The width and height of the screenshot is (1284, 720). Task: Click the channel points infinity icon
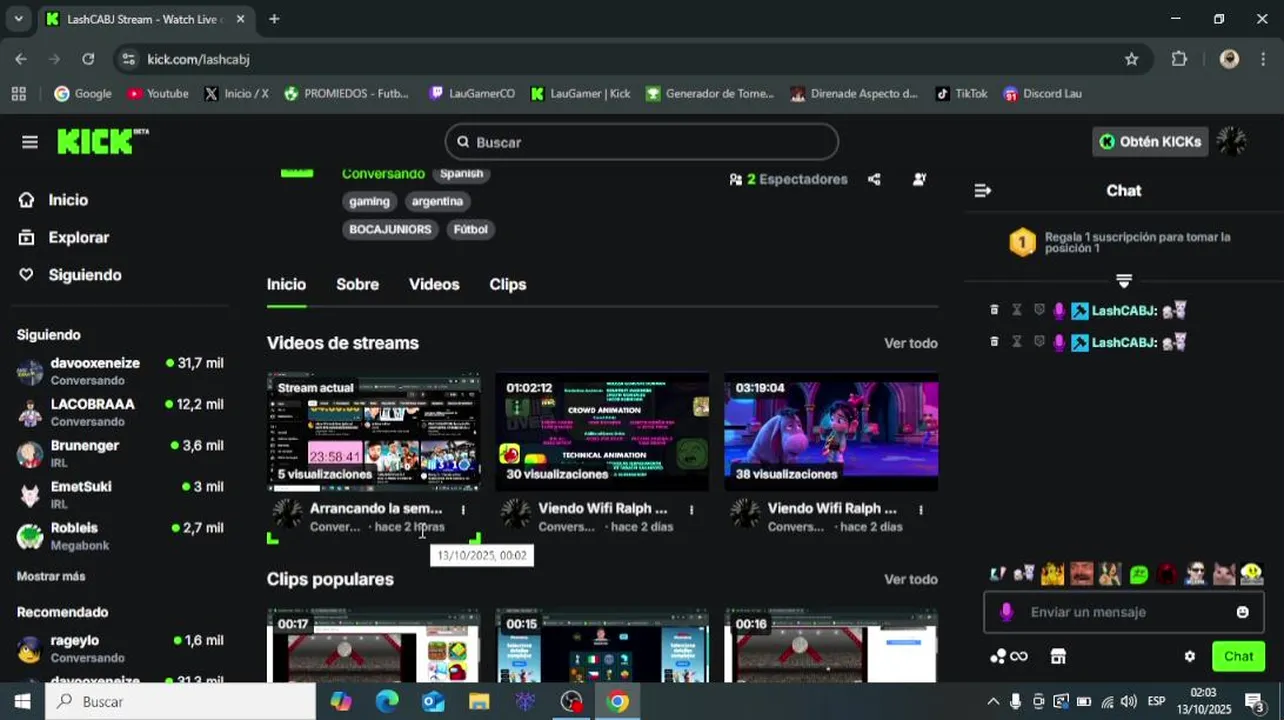[x=1009, y=656]
